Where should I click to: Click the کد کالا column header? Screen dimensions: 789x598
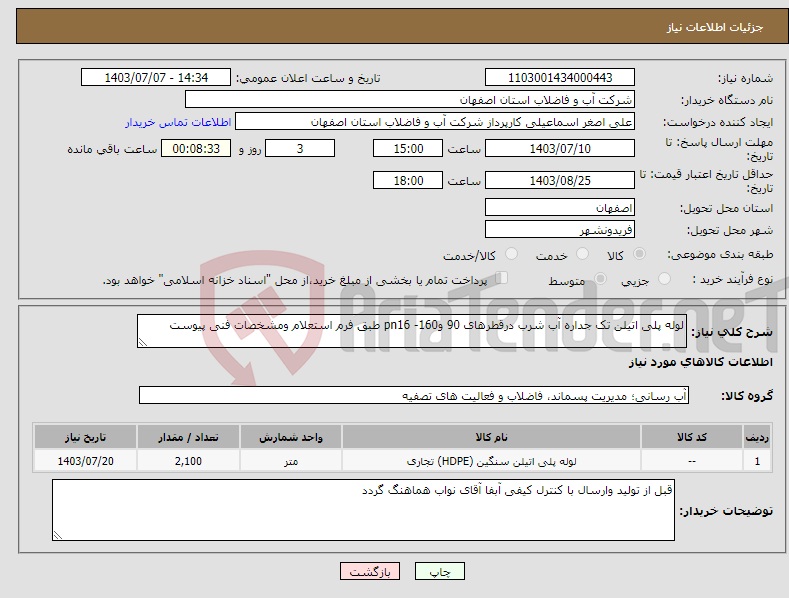[x=692, y=437]
